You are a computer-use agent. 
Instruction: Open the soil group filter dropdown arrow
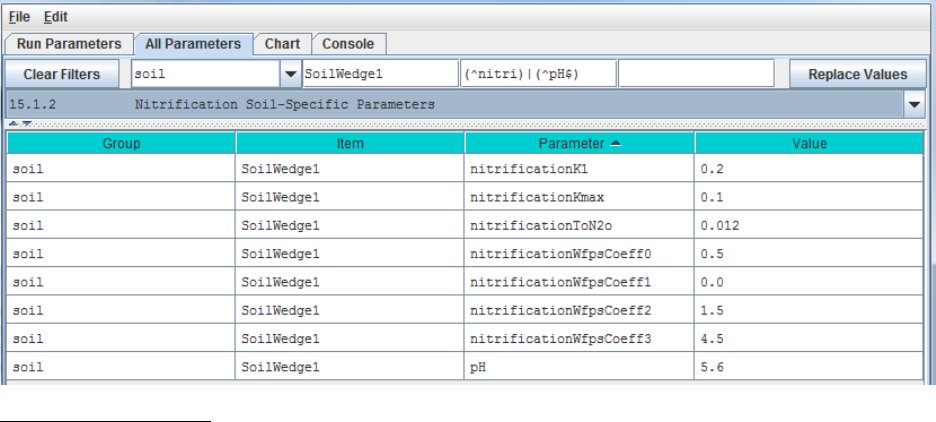coord(290,74)
